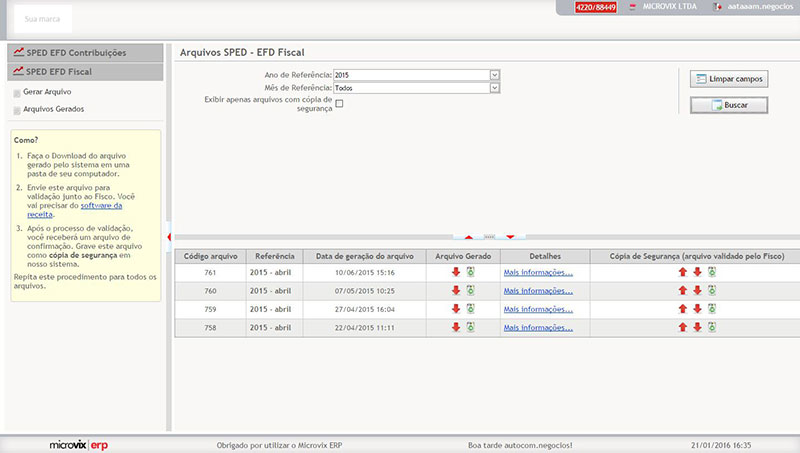Upload backup copy for file 760
Screen dimensions: 800x453
pyautogui.click(x=683, y=291)
